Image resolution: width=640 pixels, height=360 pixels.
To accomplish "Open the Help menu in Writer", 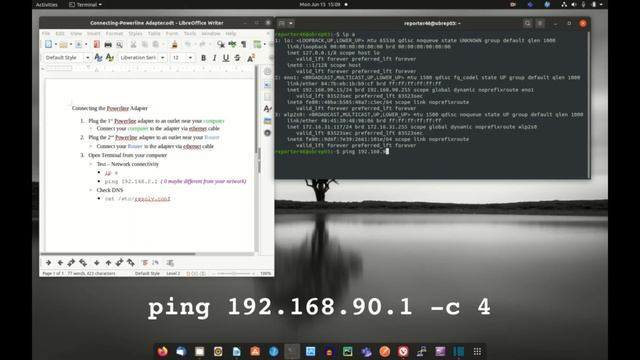I will (231, 33).
